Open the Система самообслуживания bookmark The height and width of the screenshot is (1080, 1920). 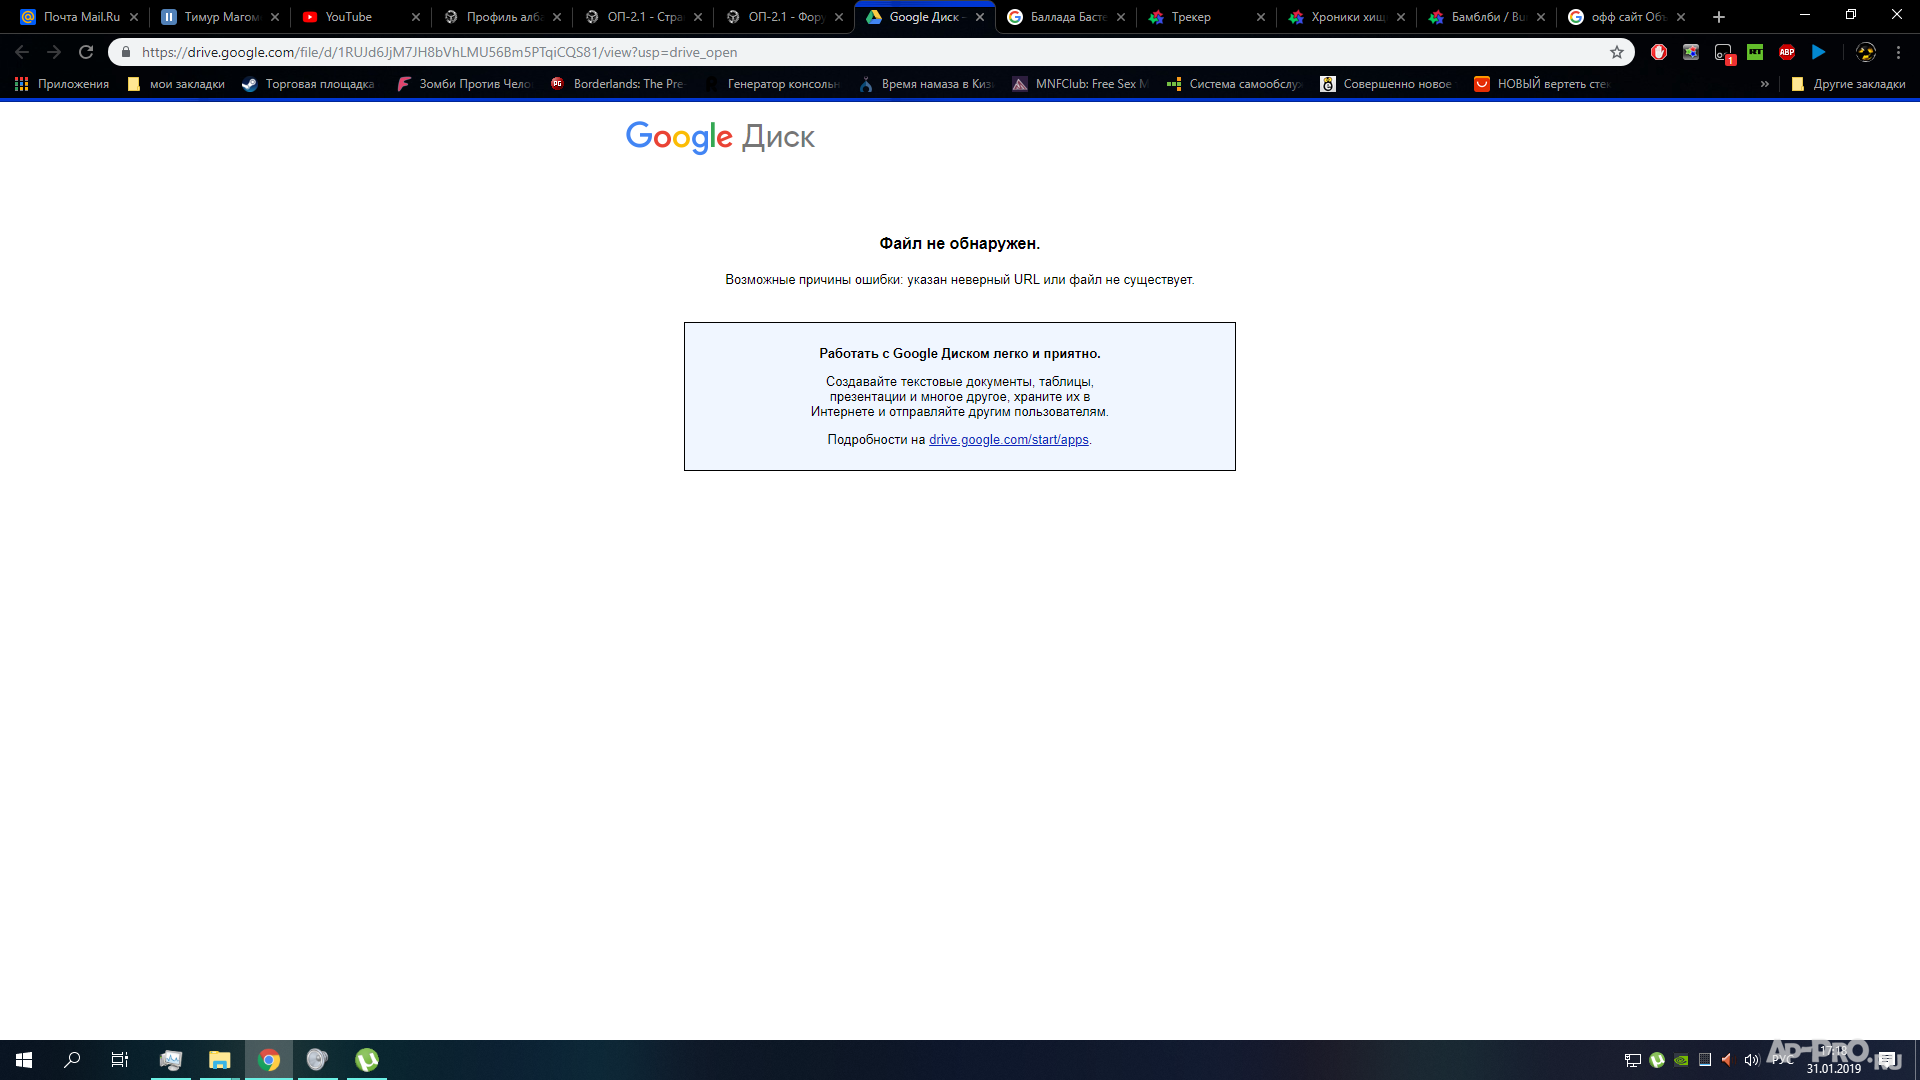pyautogui.click(x=1233, y=84)
